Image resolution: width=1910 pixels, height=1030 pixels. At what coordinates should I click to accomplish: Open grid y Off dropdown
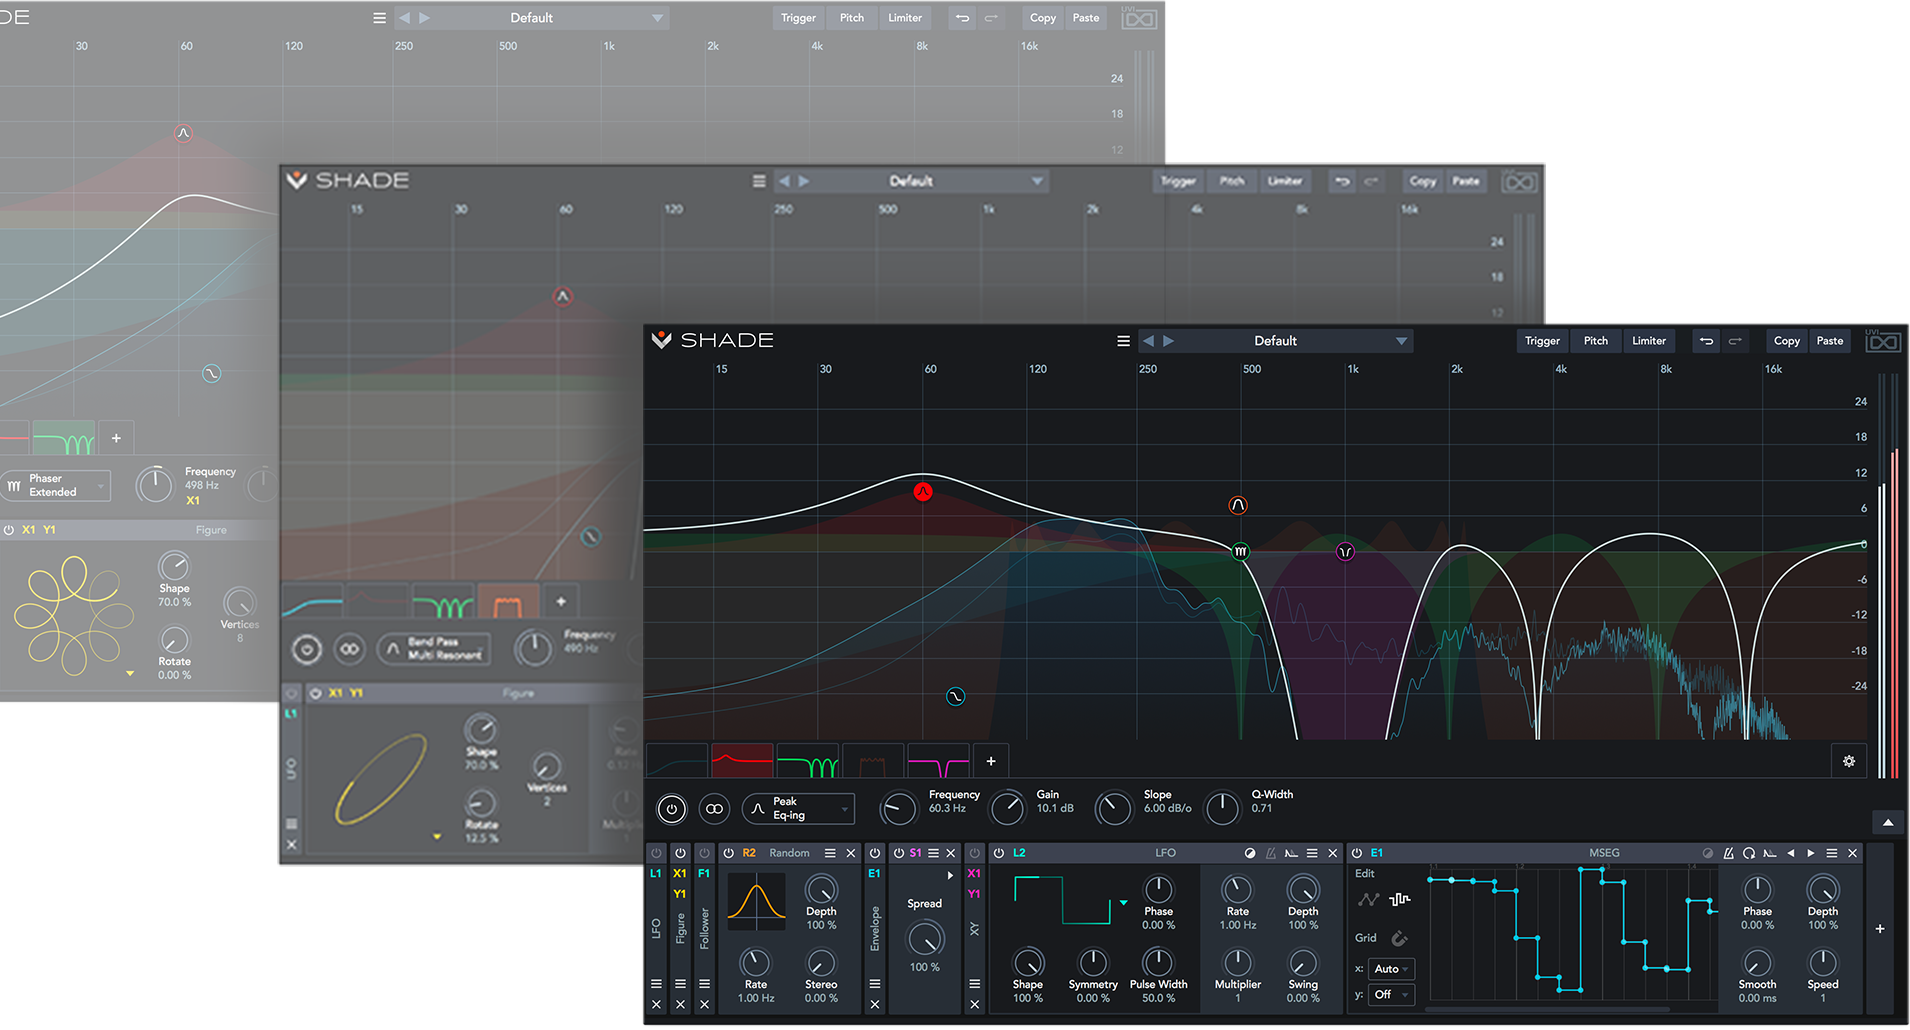pos(1392,995)
